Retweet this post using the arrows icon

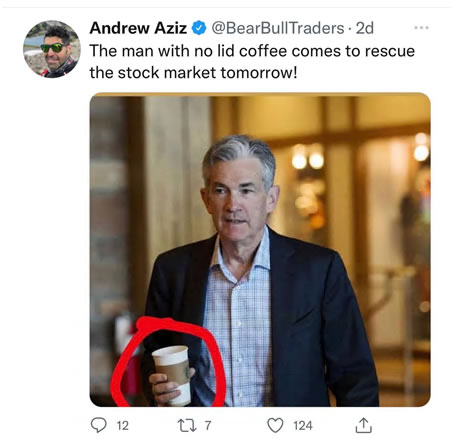[186, 426]
